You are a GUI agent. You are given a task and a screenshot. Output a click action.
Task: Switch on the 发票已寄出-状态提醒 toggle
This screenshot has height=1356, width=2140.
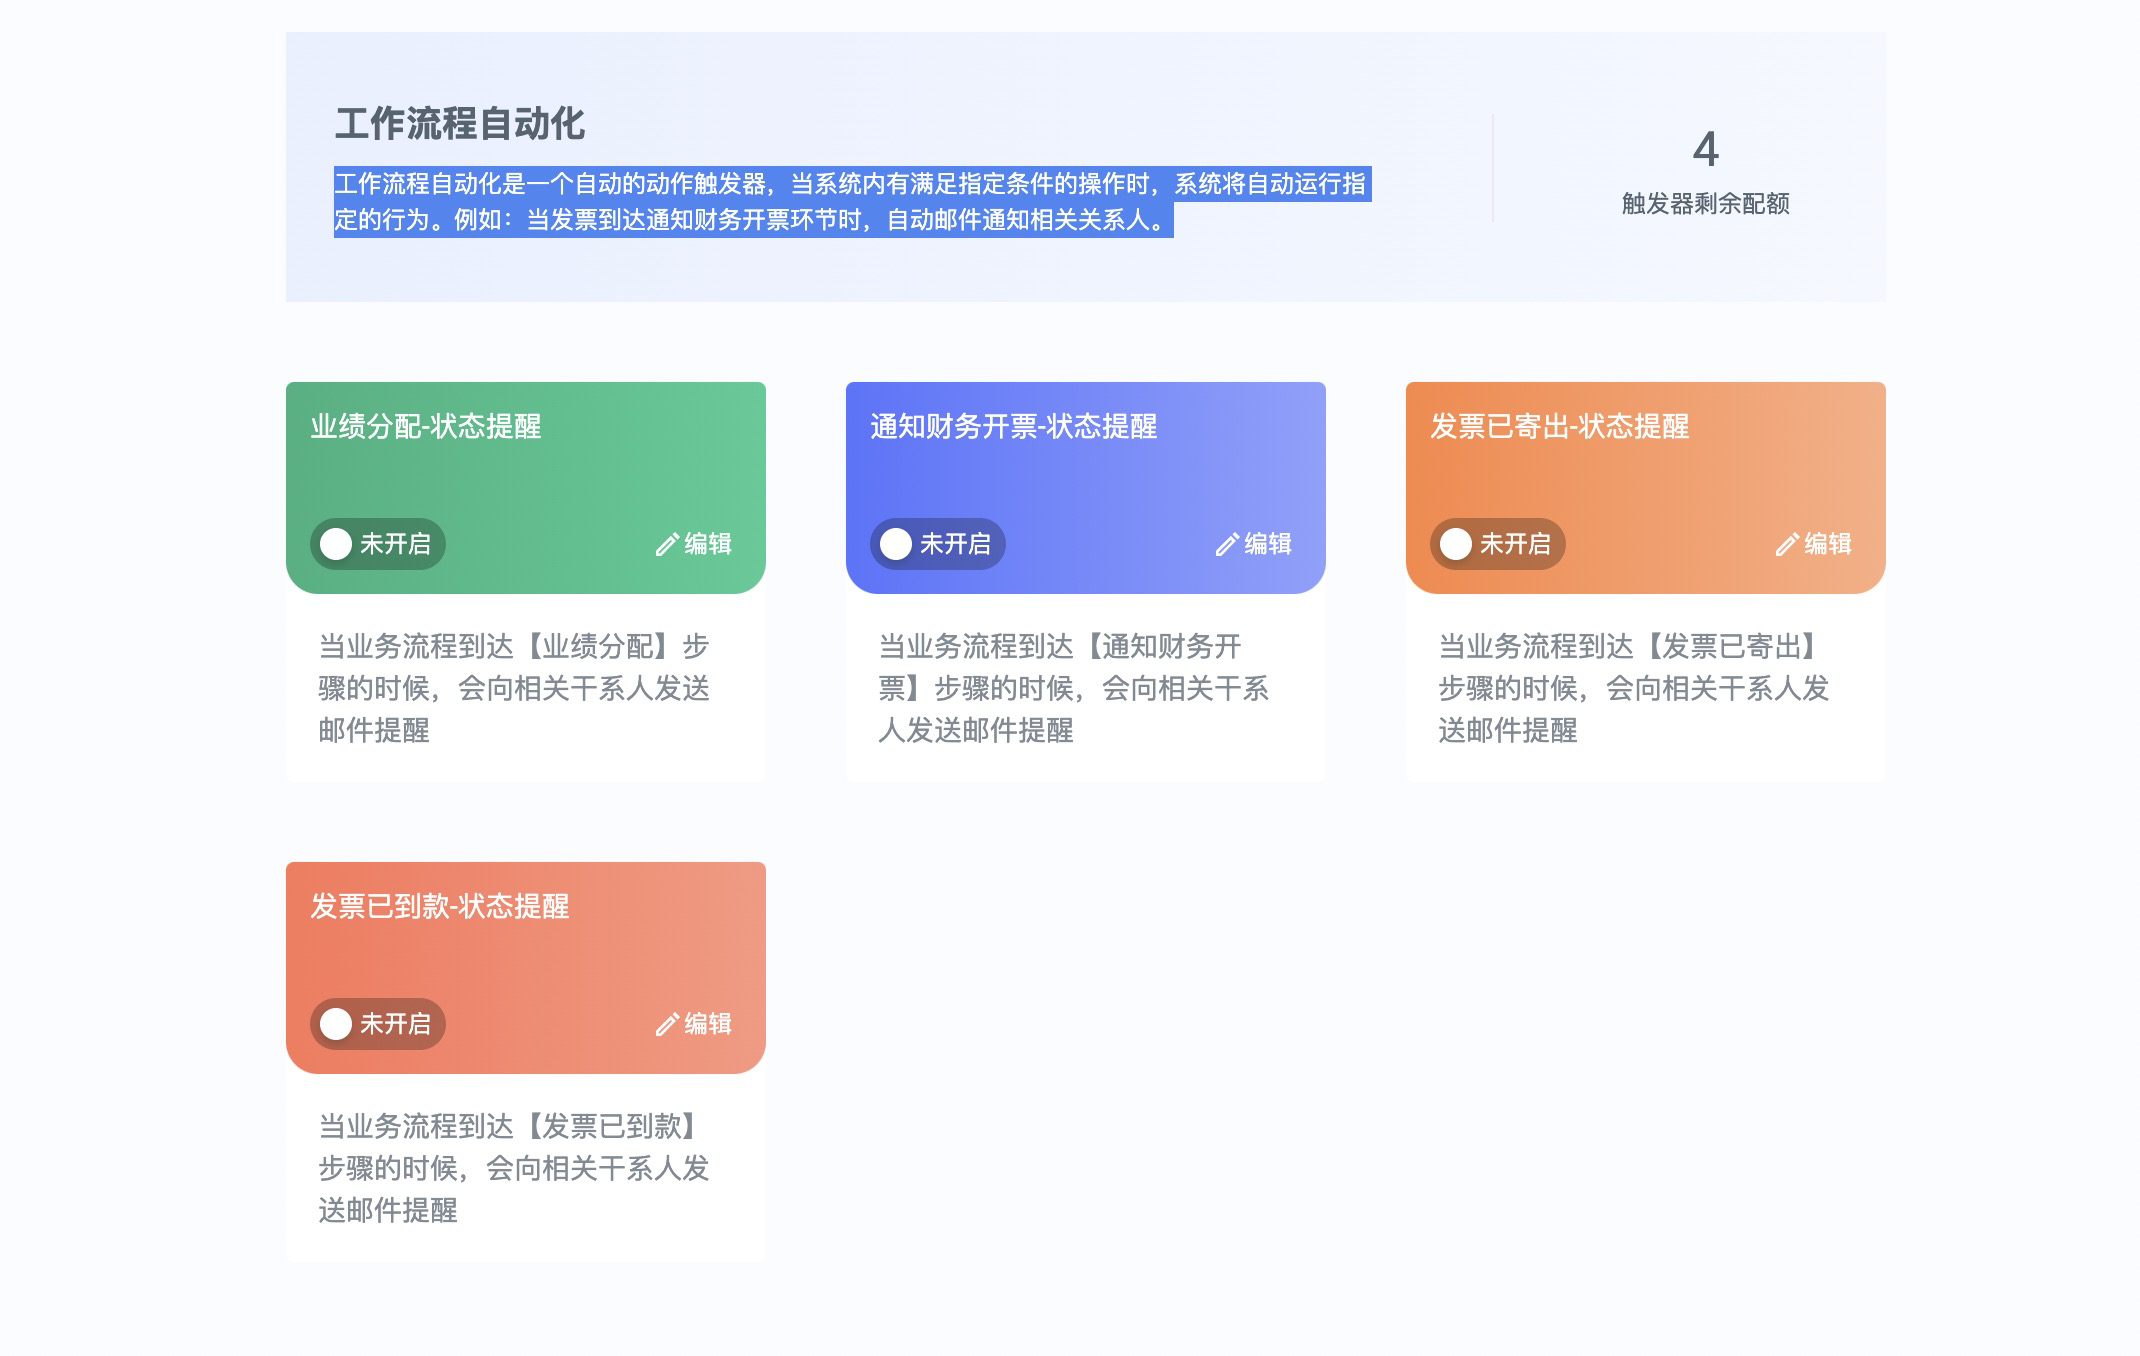coord(1498,544)
